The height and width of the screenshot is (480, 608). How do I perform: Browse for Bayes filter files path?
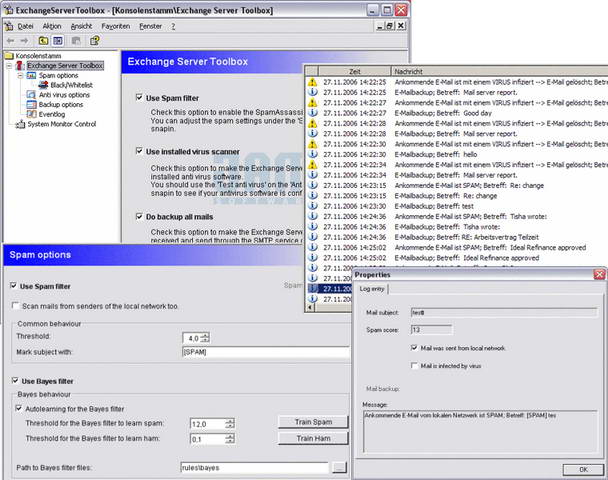(x=339, y=468)
